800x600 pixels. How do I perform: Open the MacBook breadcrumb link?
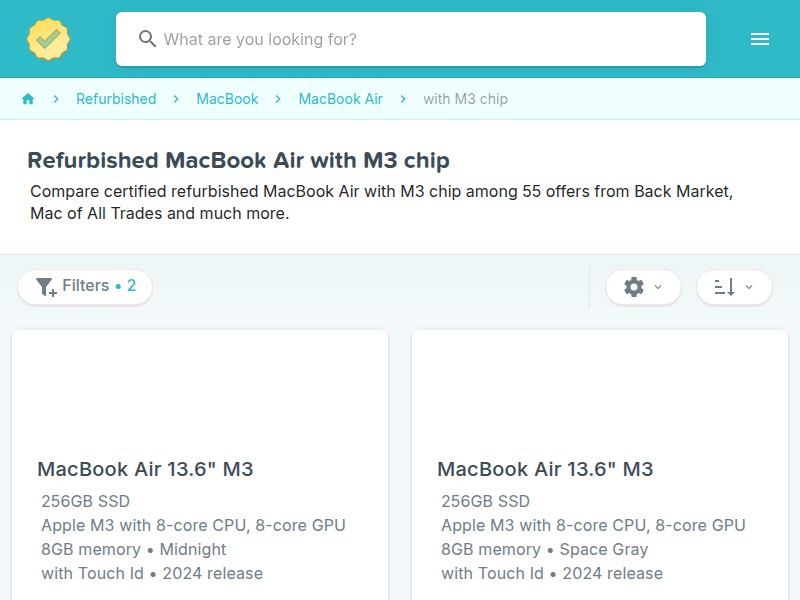pyautogui.click(x=228, y=99)
